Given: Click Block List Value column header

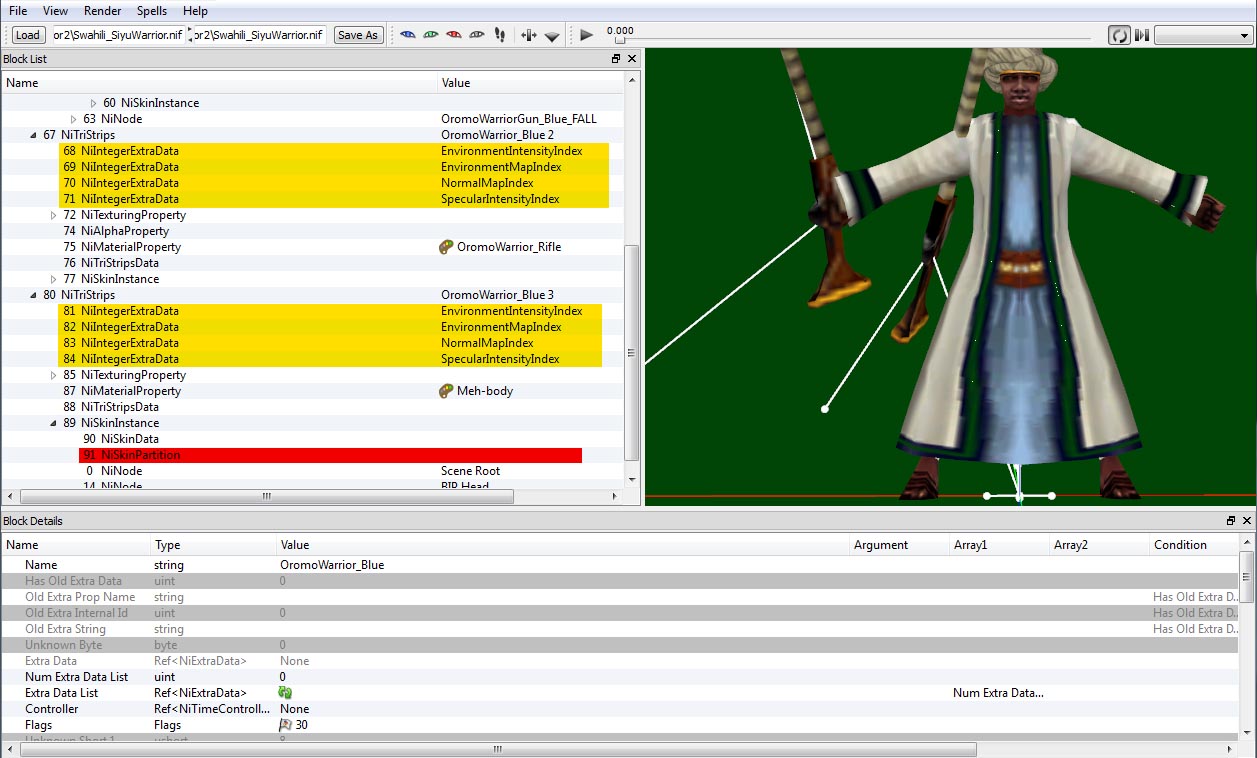Looking at the screenshot, I should tap(530, 83).
